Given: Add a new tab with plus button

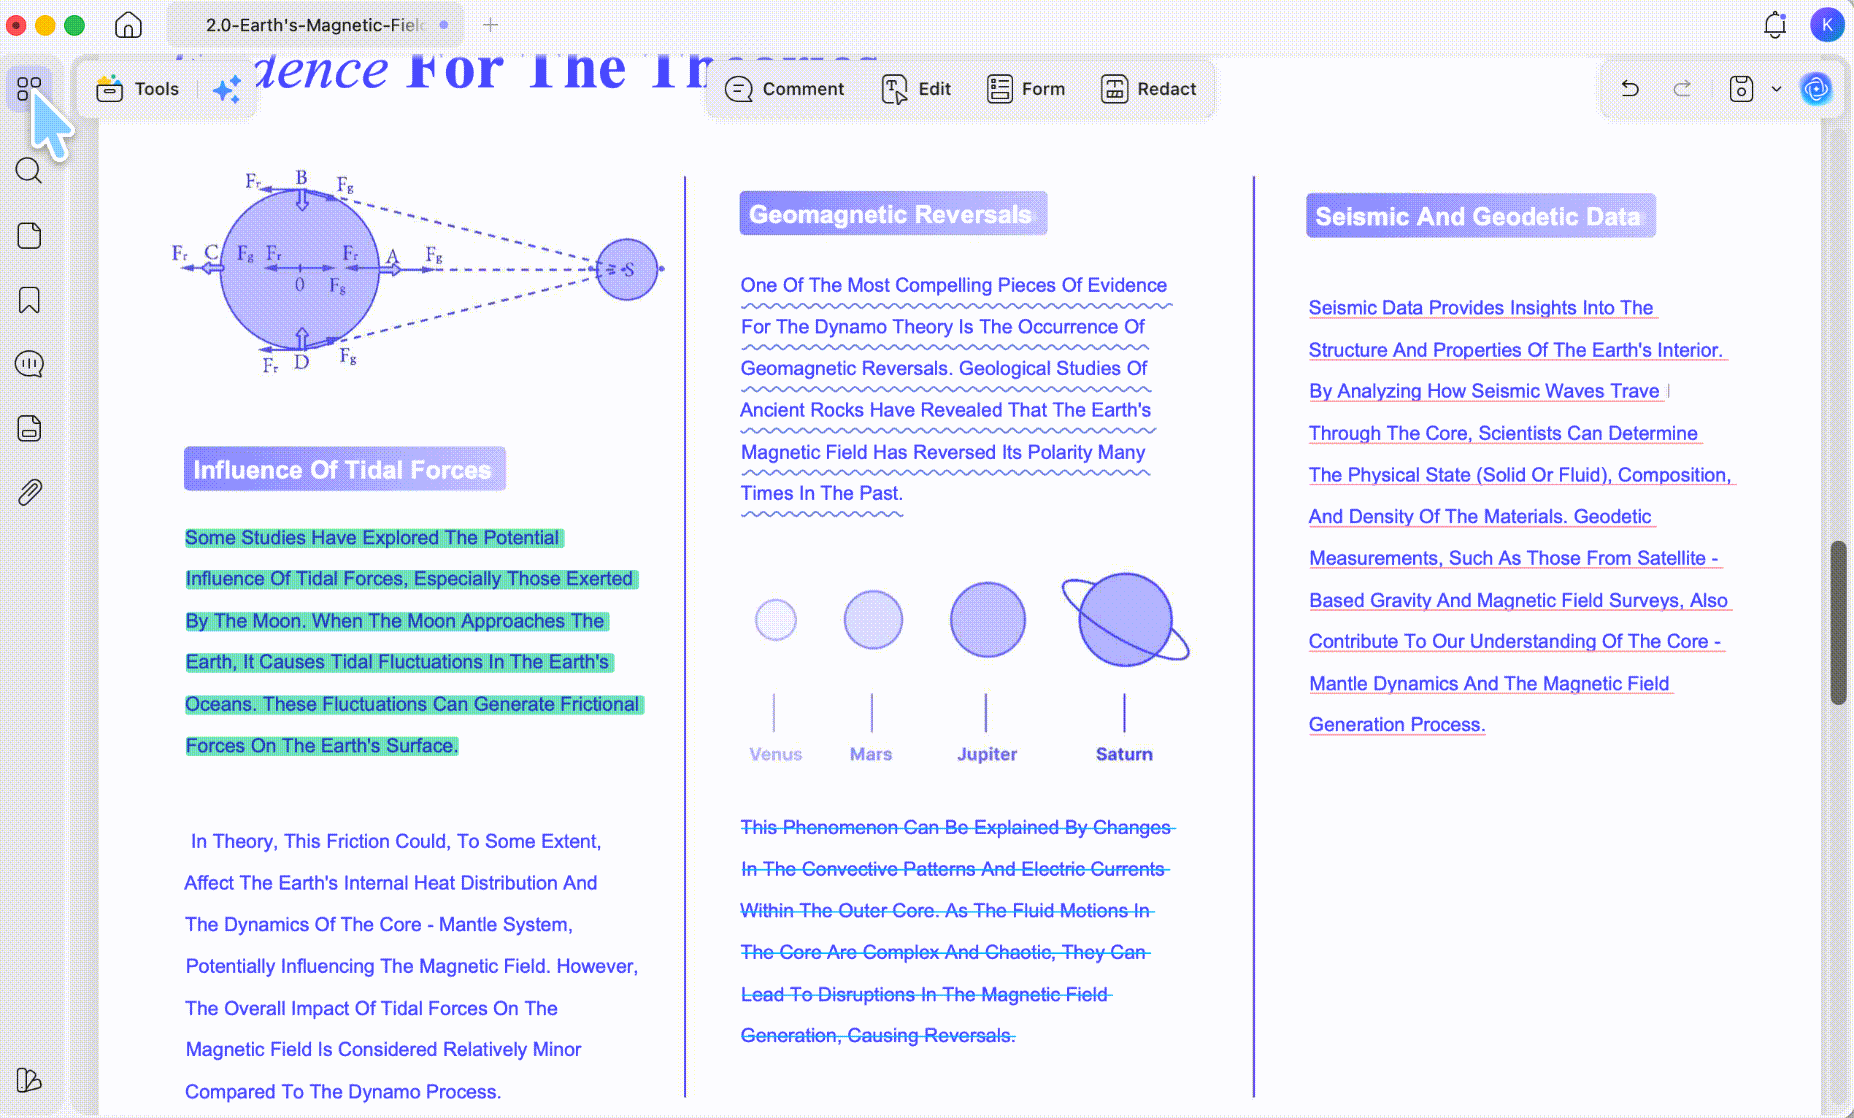Looking at the screenshot, I should coord(490,25).
